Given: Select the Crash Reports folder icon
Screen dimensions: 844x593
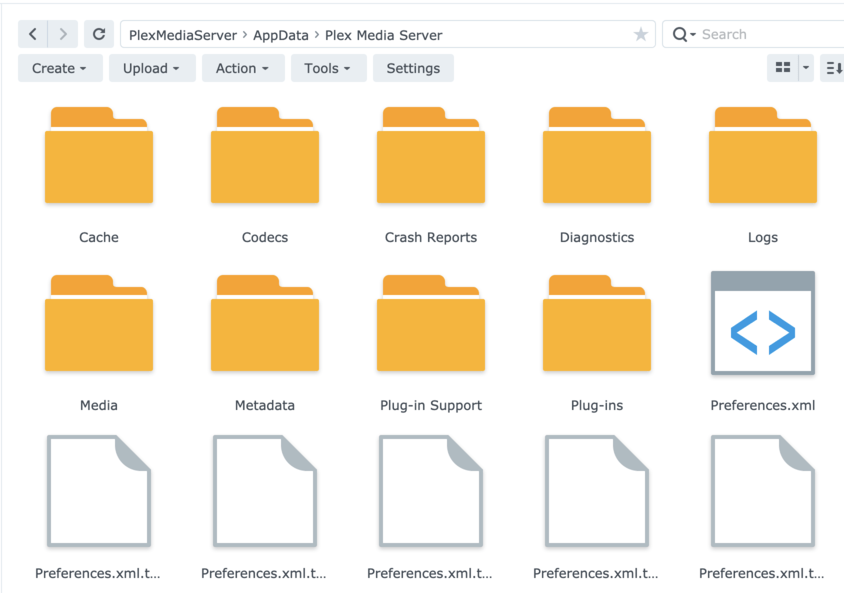Looking at the screenshot, I should tap(431, 156).
